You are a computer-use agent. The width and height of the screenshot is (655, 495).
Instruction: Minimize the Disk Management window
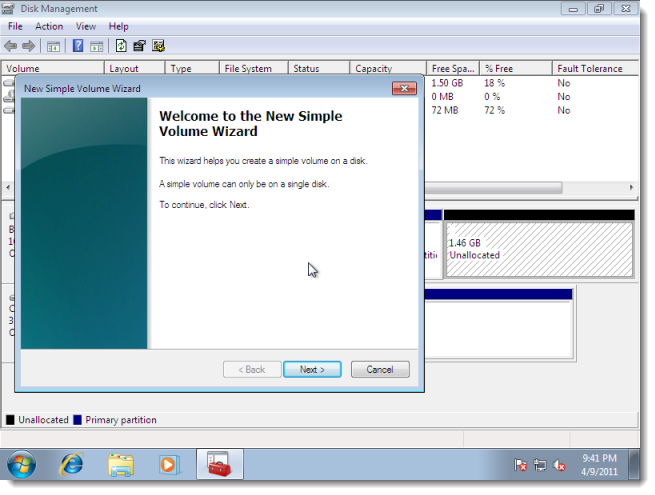(x=573, y=9)
